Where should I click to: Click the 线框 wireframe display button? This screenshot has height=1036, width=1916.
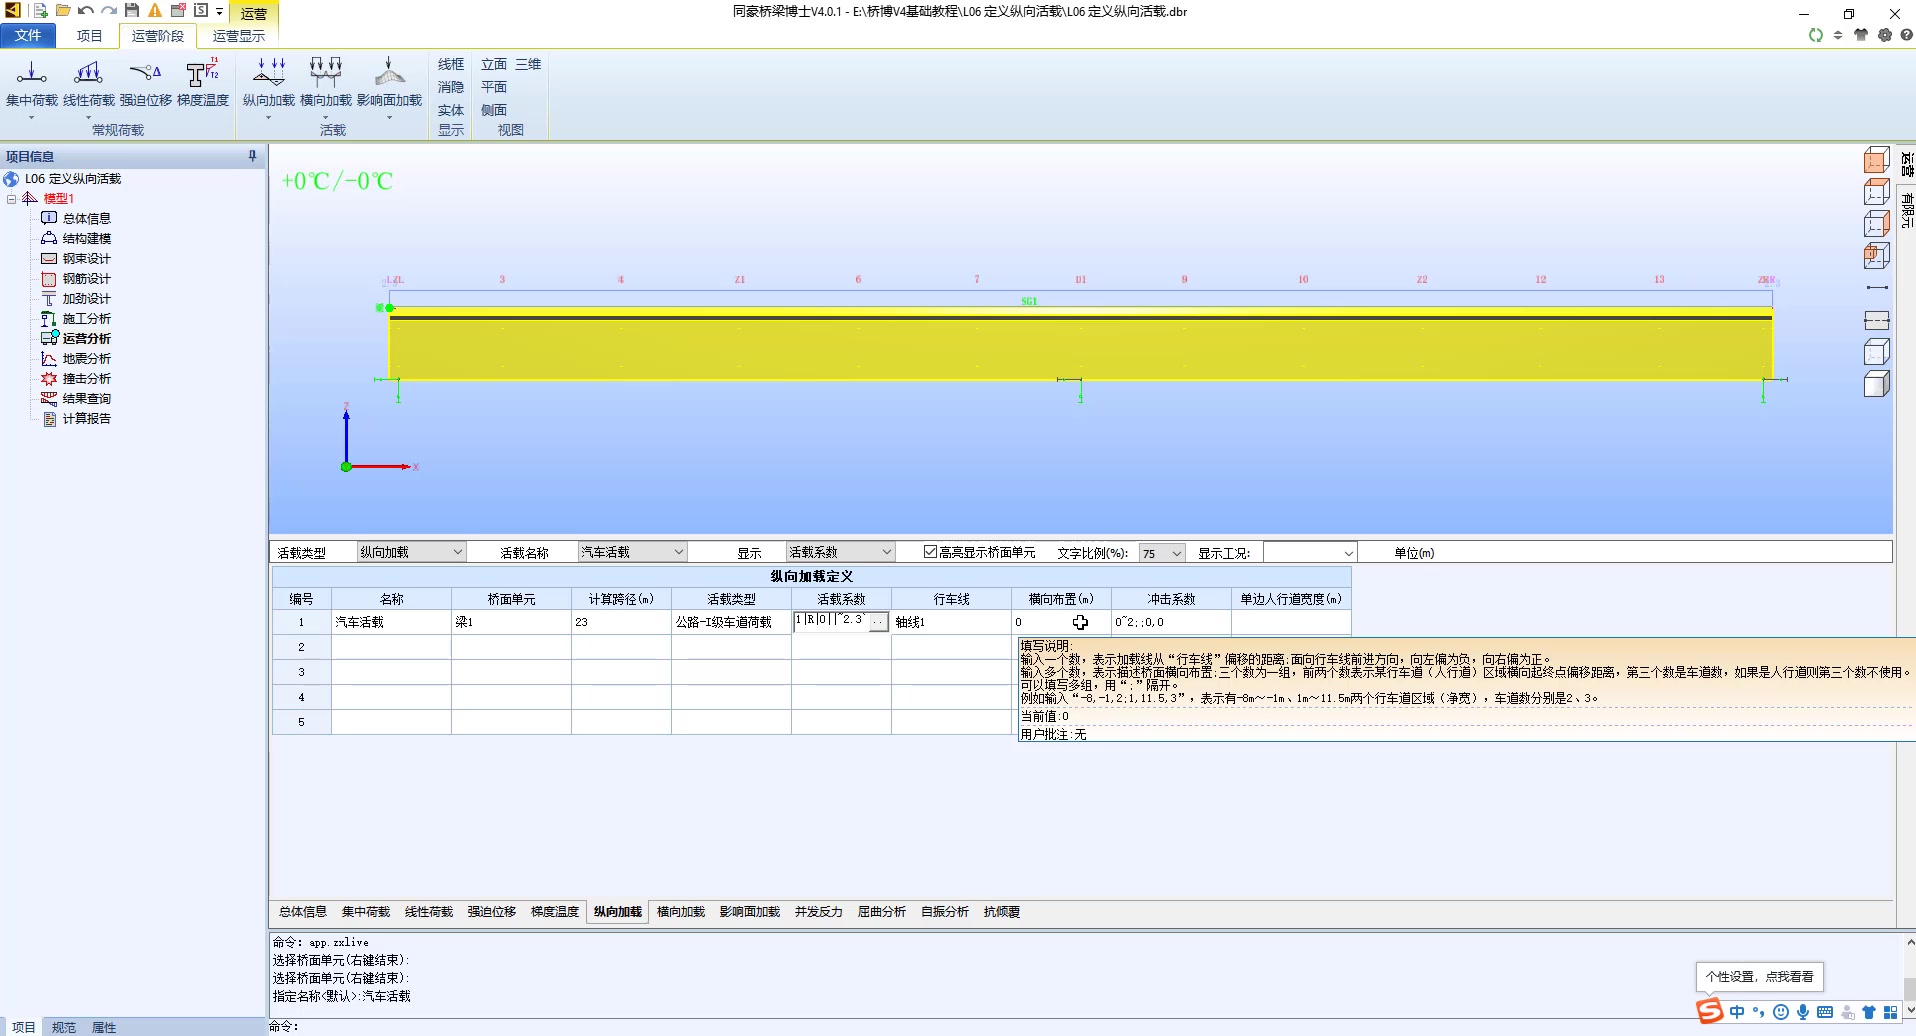click(x=451, y=64)
